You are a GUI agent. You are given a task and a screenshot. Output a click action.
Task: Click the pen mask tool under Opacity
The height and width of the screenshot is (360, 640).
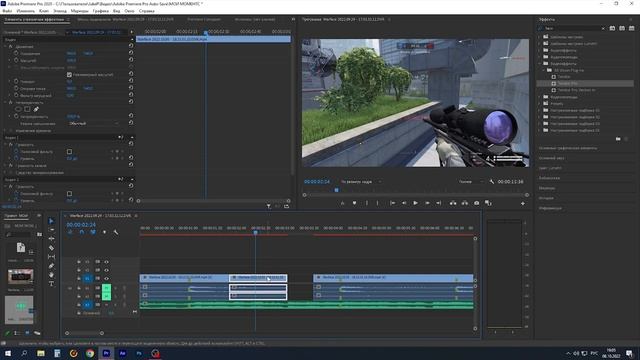coord(36,109)
